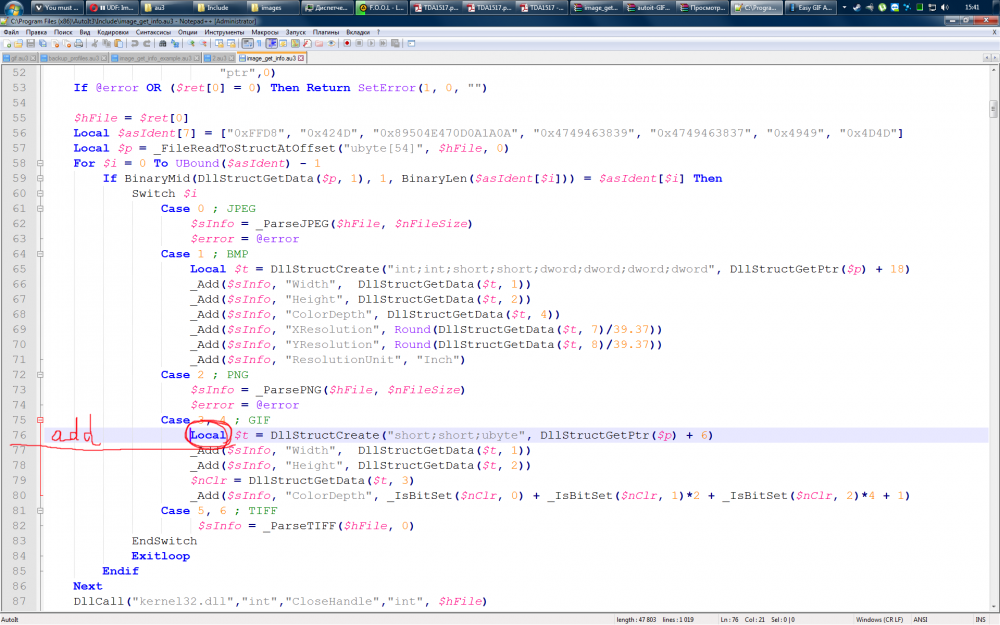Switch to the 2.au3 tab
Viewport: 1000px width, 625px height.
[x=219, y=58]
